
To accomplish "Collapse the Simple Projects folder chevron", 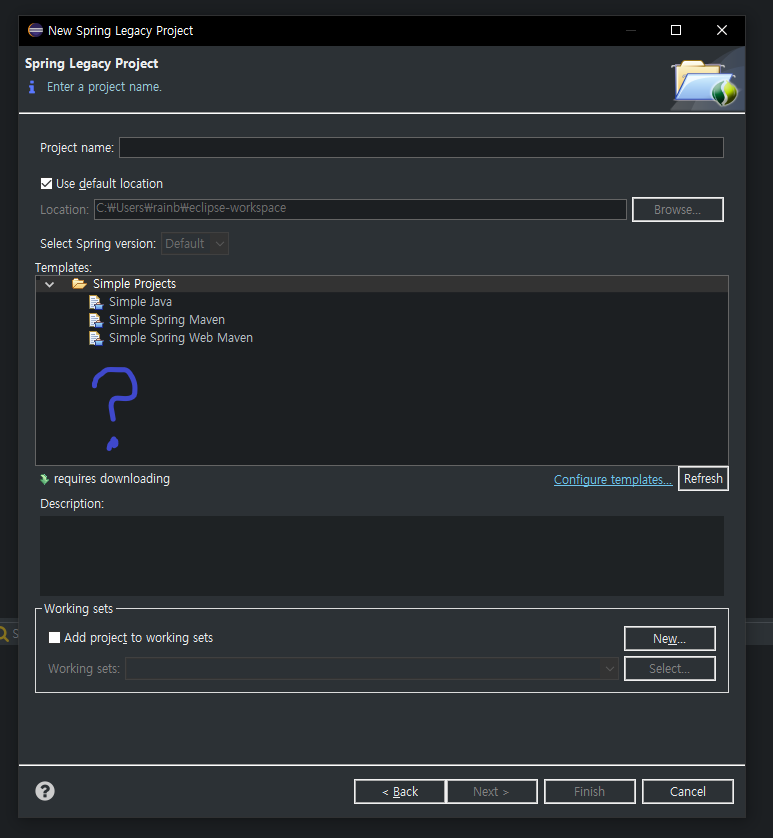I will (x=50, y=284).
